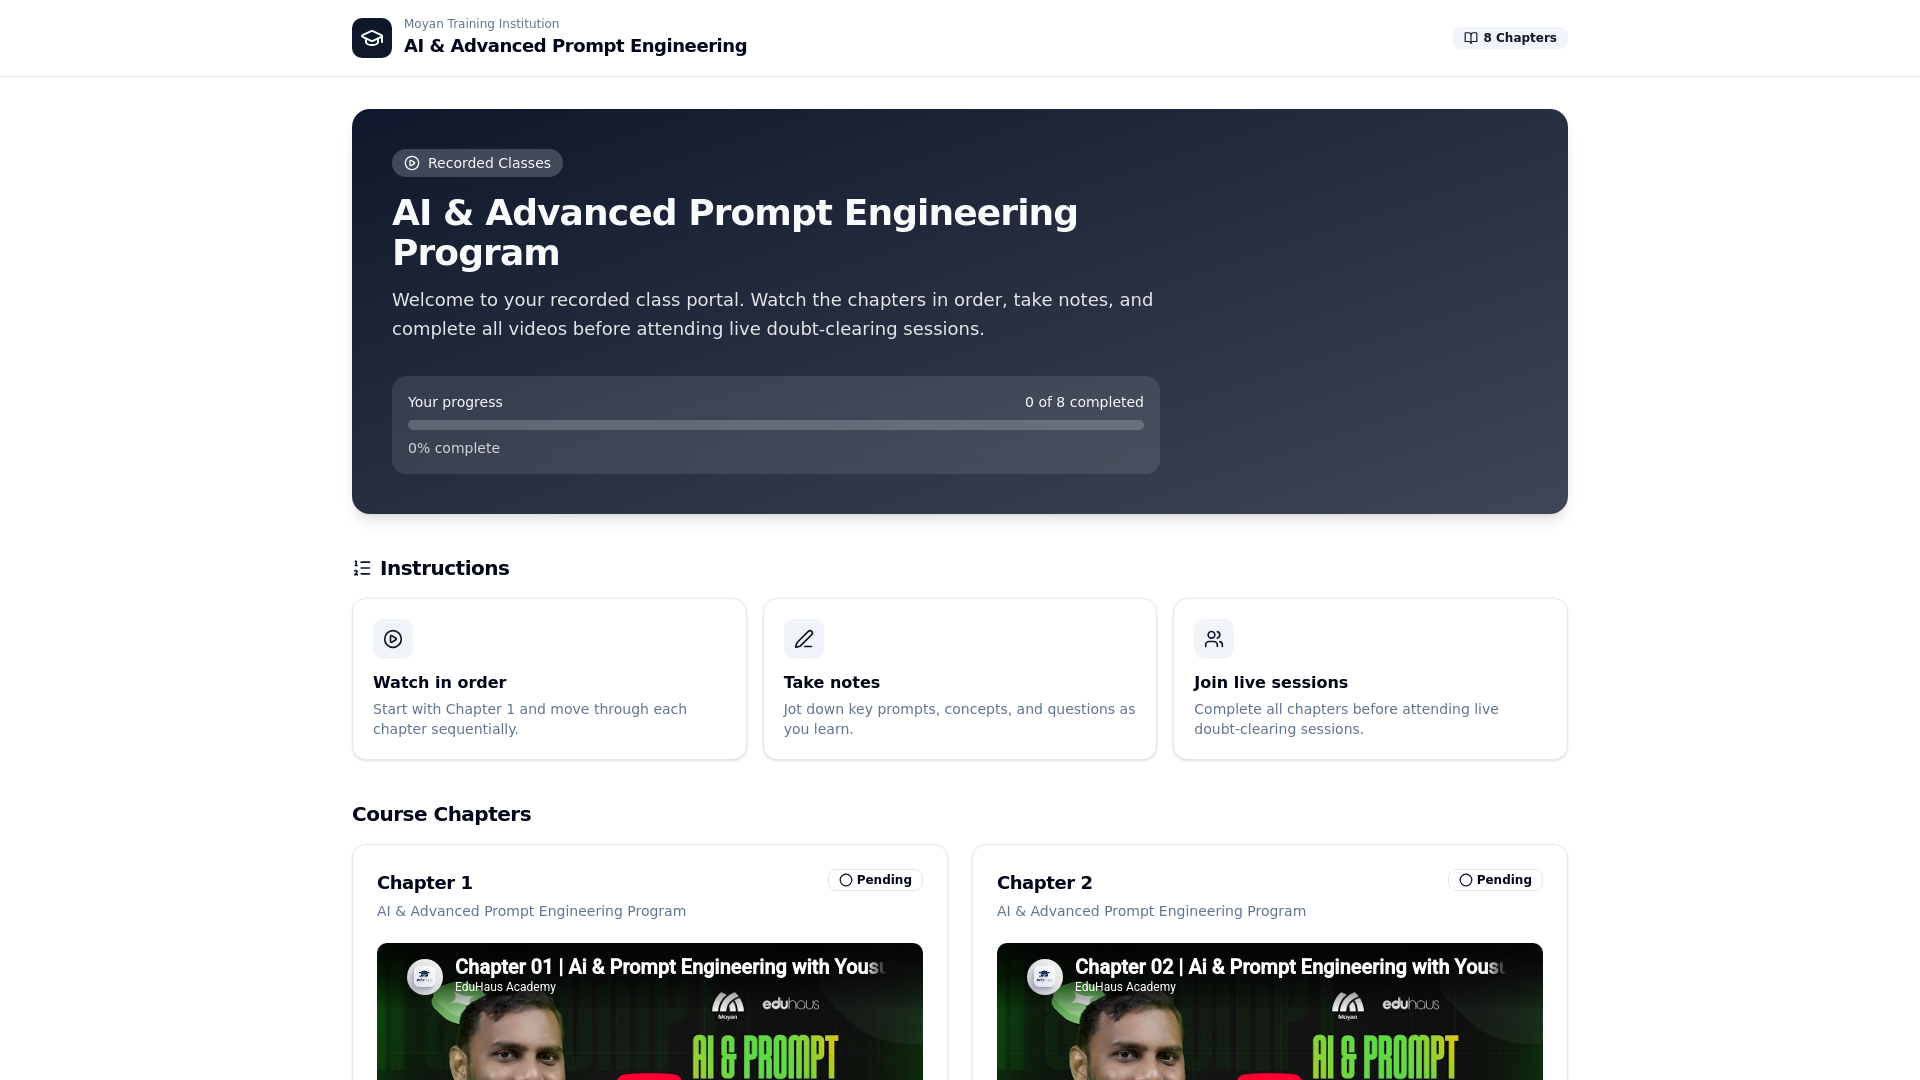The width and height of the screenshot is (1920, 1080).
Task: Click EduHaus channel avatar on Chapter 01 video
Action: [425, 976]
